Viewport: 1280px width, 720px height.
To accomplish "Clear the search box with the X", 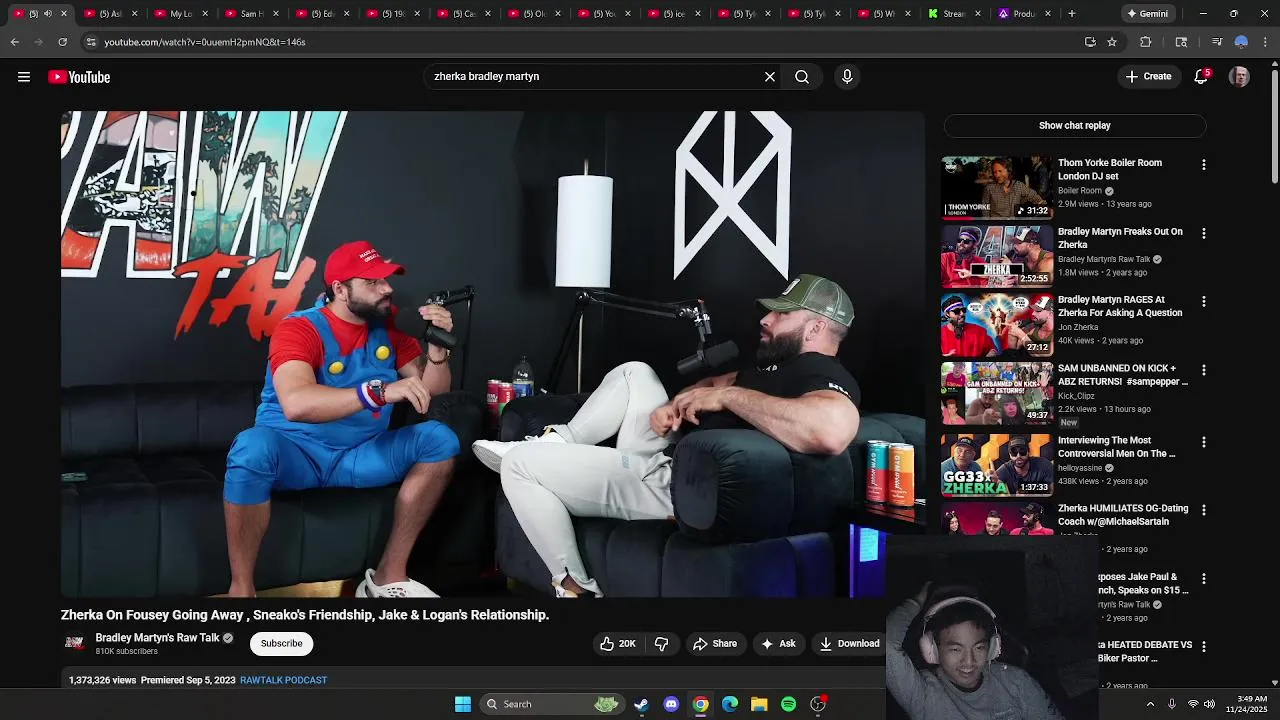I will pyautogui.click(x=770, y=76).
